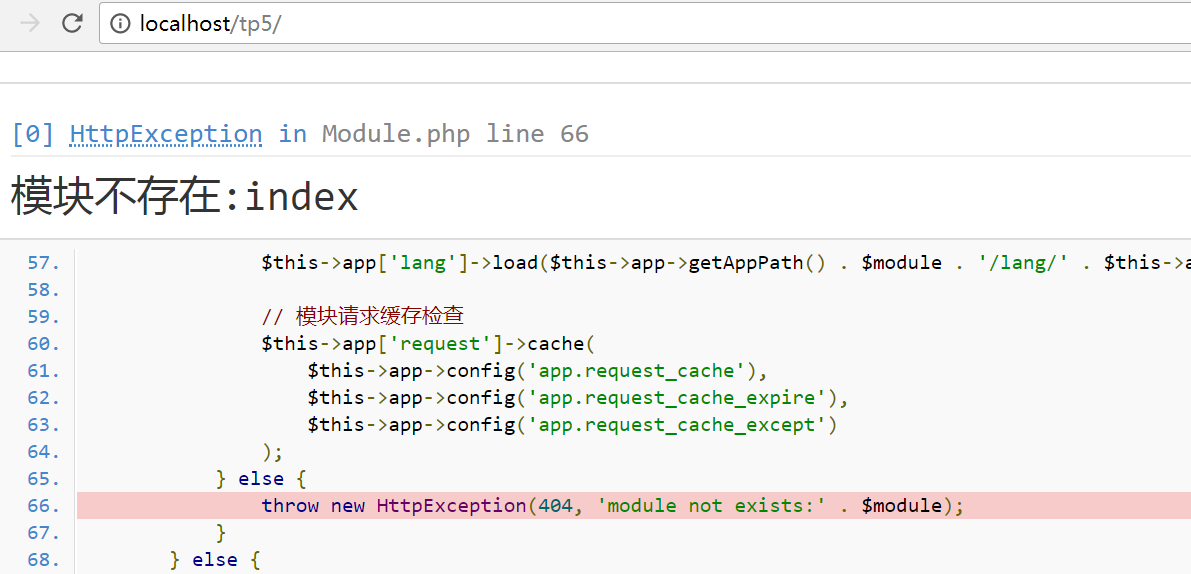Click the highlighted line number 66.

click(43, 506)
